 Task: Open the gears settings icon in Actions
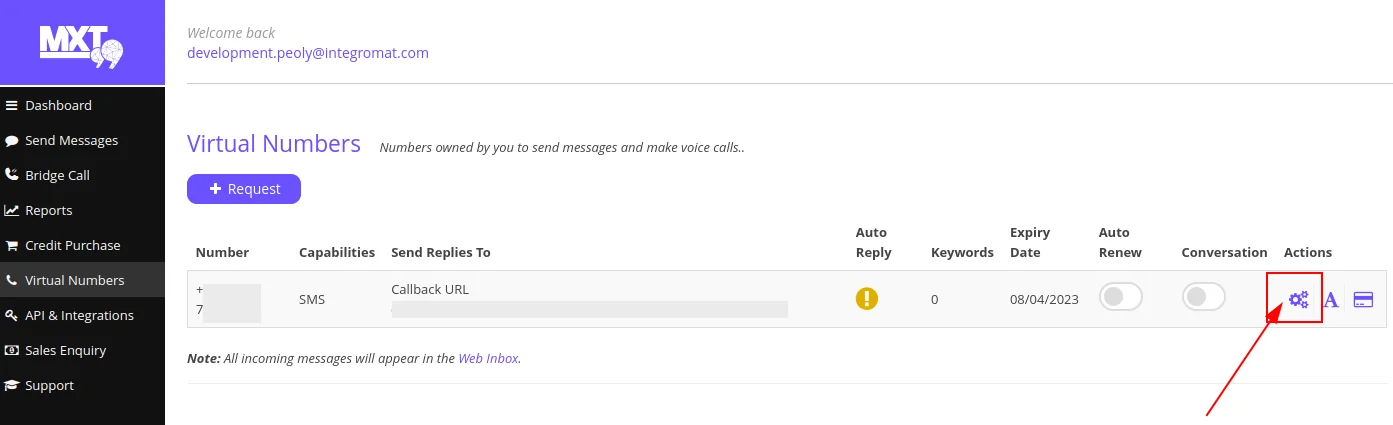coord(1298,299)
